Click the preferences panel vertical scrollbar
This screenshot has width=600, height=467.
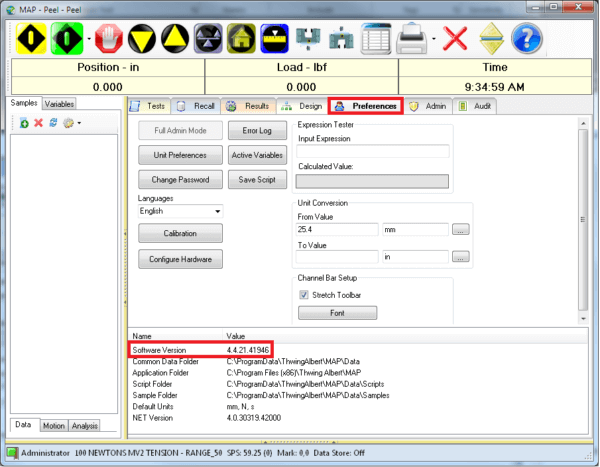(583, 220)
